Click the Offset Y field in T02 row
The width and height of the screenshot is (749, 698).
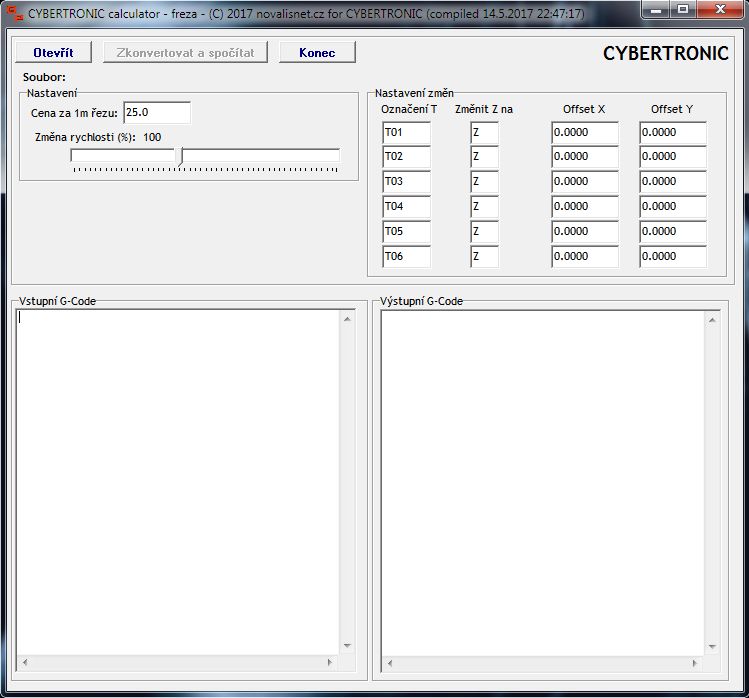673,157
